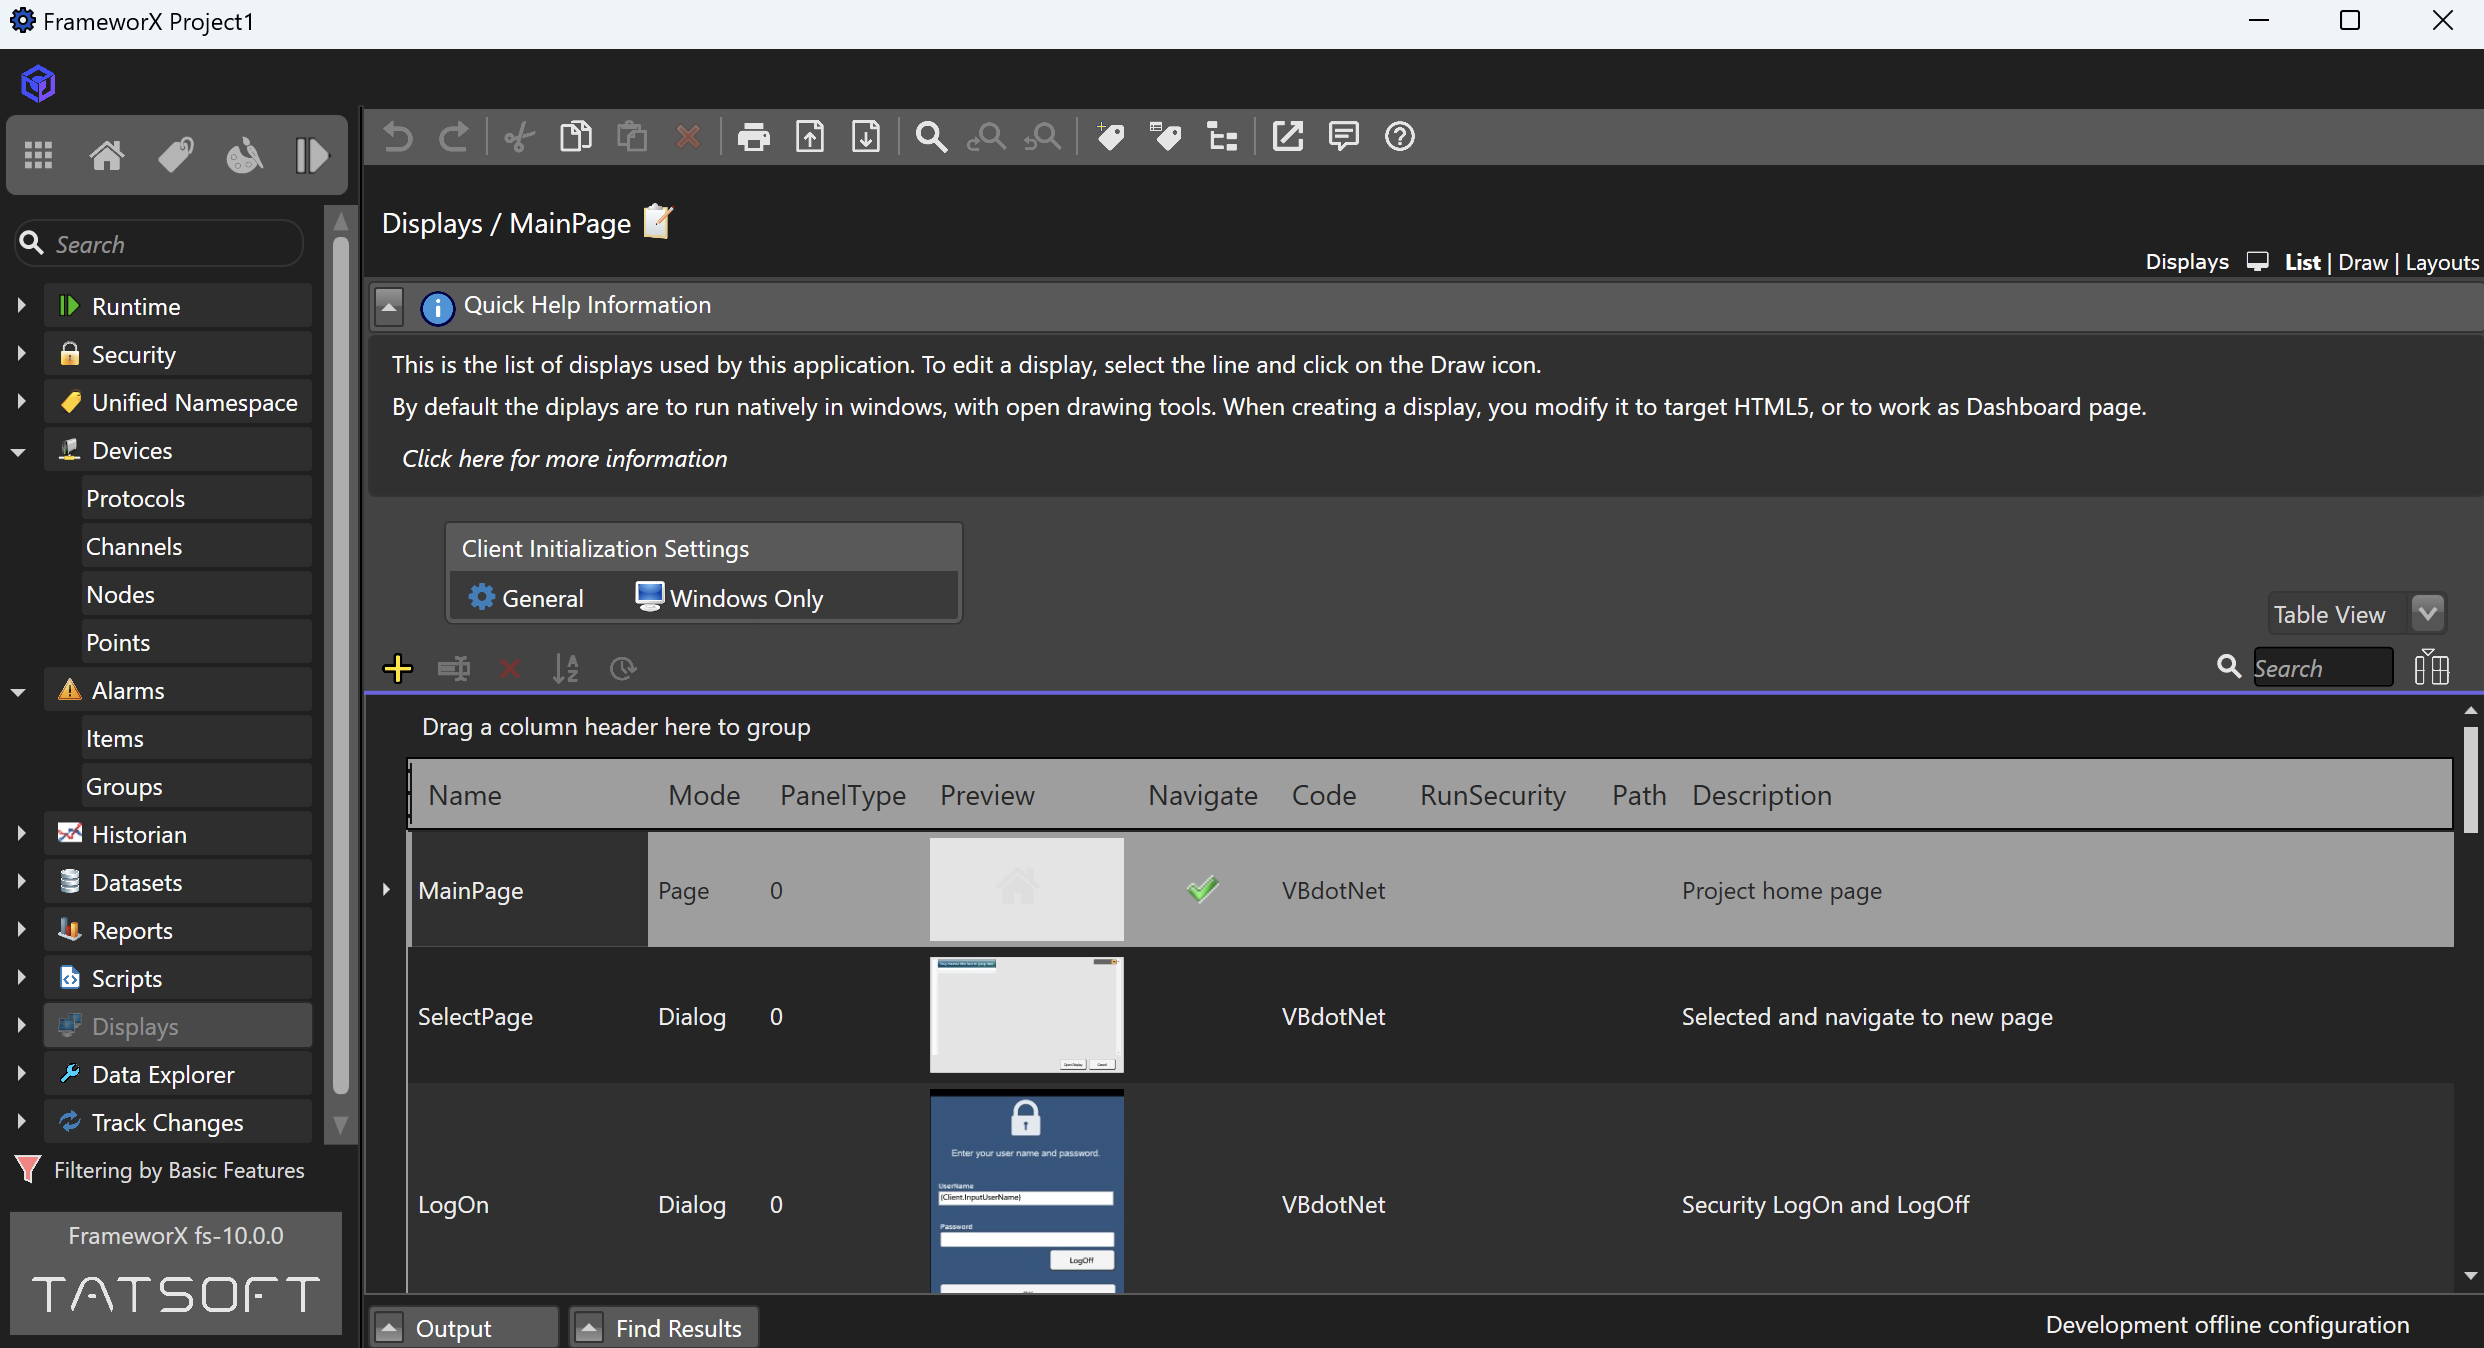Expand the Find Results panel
This screenshot has height=1348, width=2484.
pyautogui.click(x=590, y=1328)
